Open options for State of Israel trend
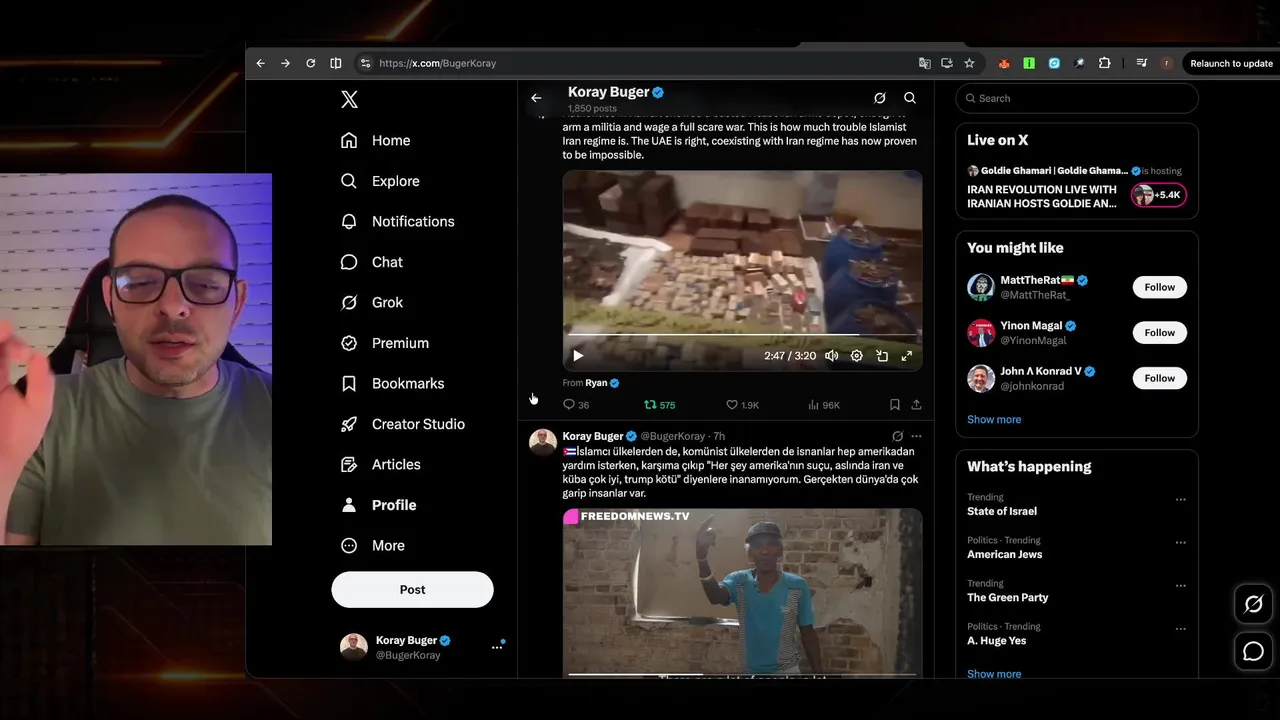 [x=1181, y=499]
